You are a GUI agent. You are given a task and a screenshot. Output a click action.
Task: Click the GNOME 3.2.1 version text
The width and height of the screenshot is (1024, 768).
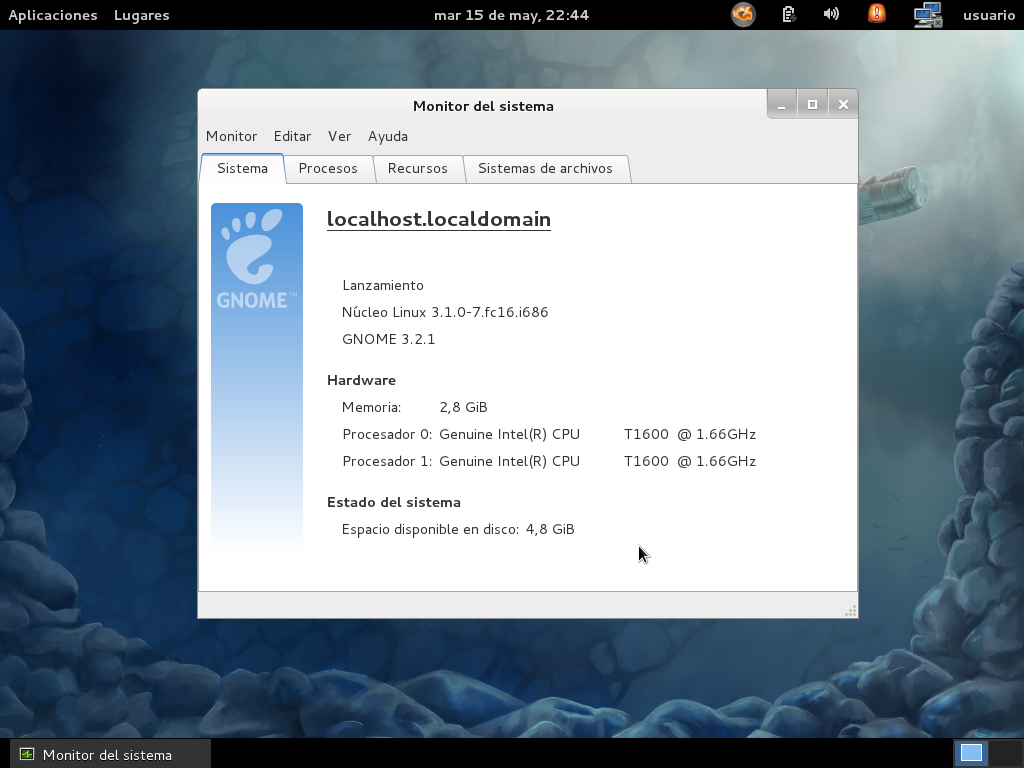389,339
